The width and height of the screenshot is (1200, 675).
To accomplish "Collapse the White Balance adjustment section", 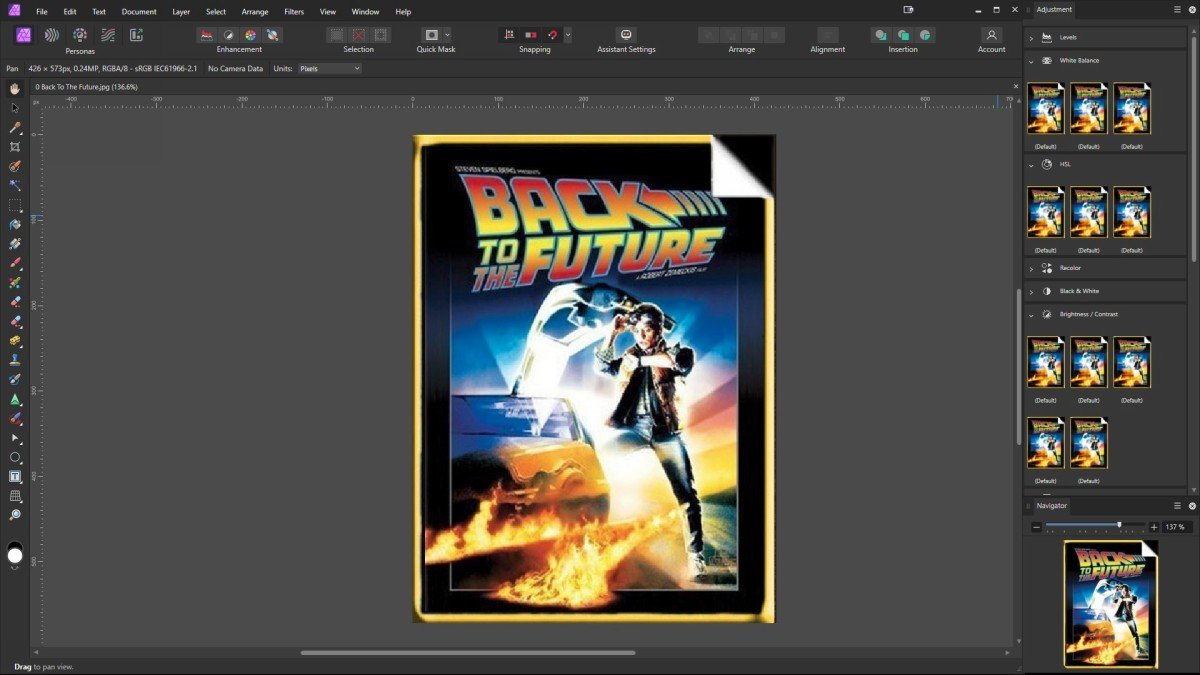I will tap(1031, 61).
